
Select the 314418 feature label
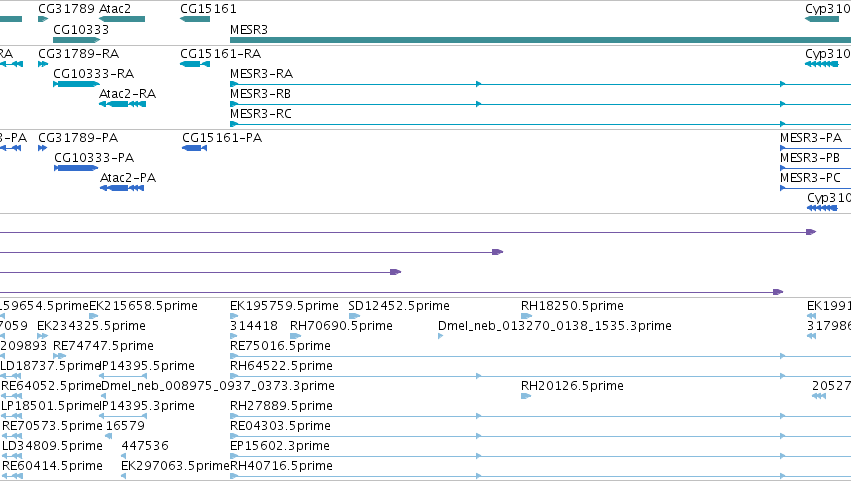[254, 325]
